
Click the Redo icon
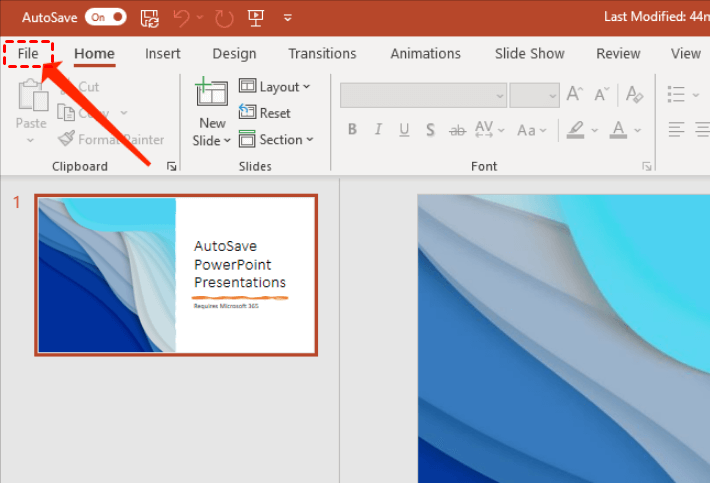click(x=224, y=19)
